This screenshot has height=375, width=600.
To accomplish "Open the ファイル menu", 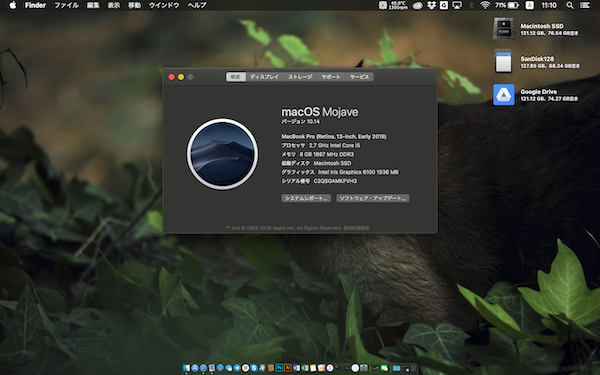I will (x=67, y=5).
